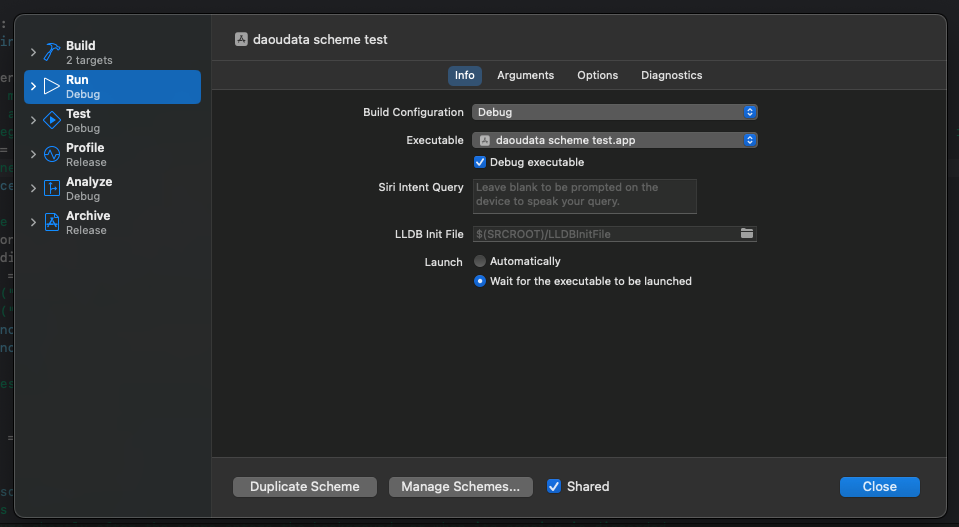Select Wait for the executable to be launched
Screen dimensions: 959x527
480,281
